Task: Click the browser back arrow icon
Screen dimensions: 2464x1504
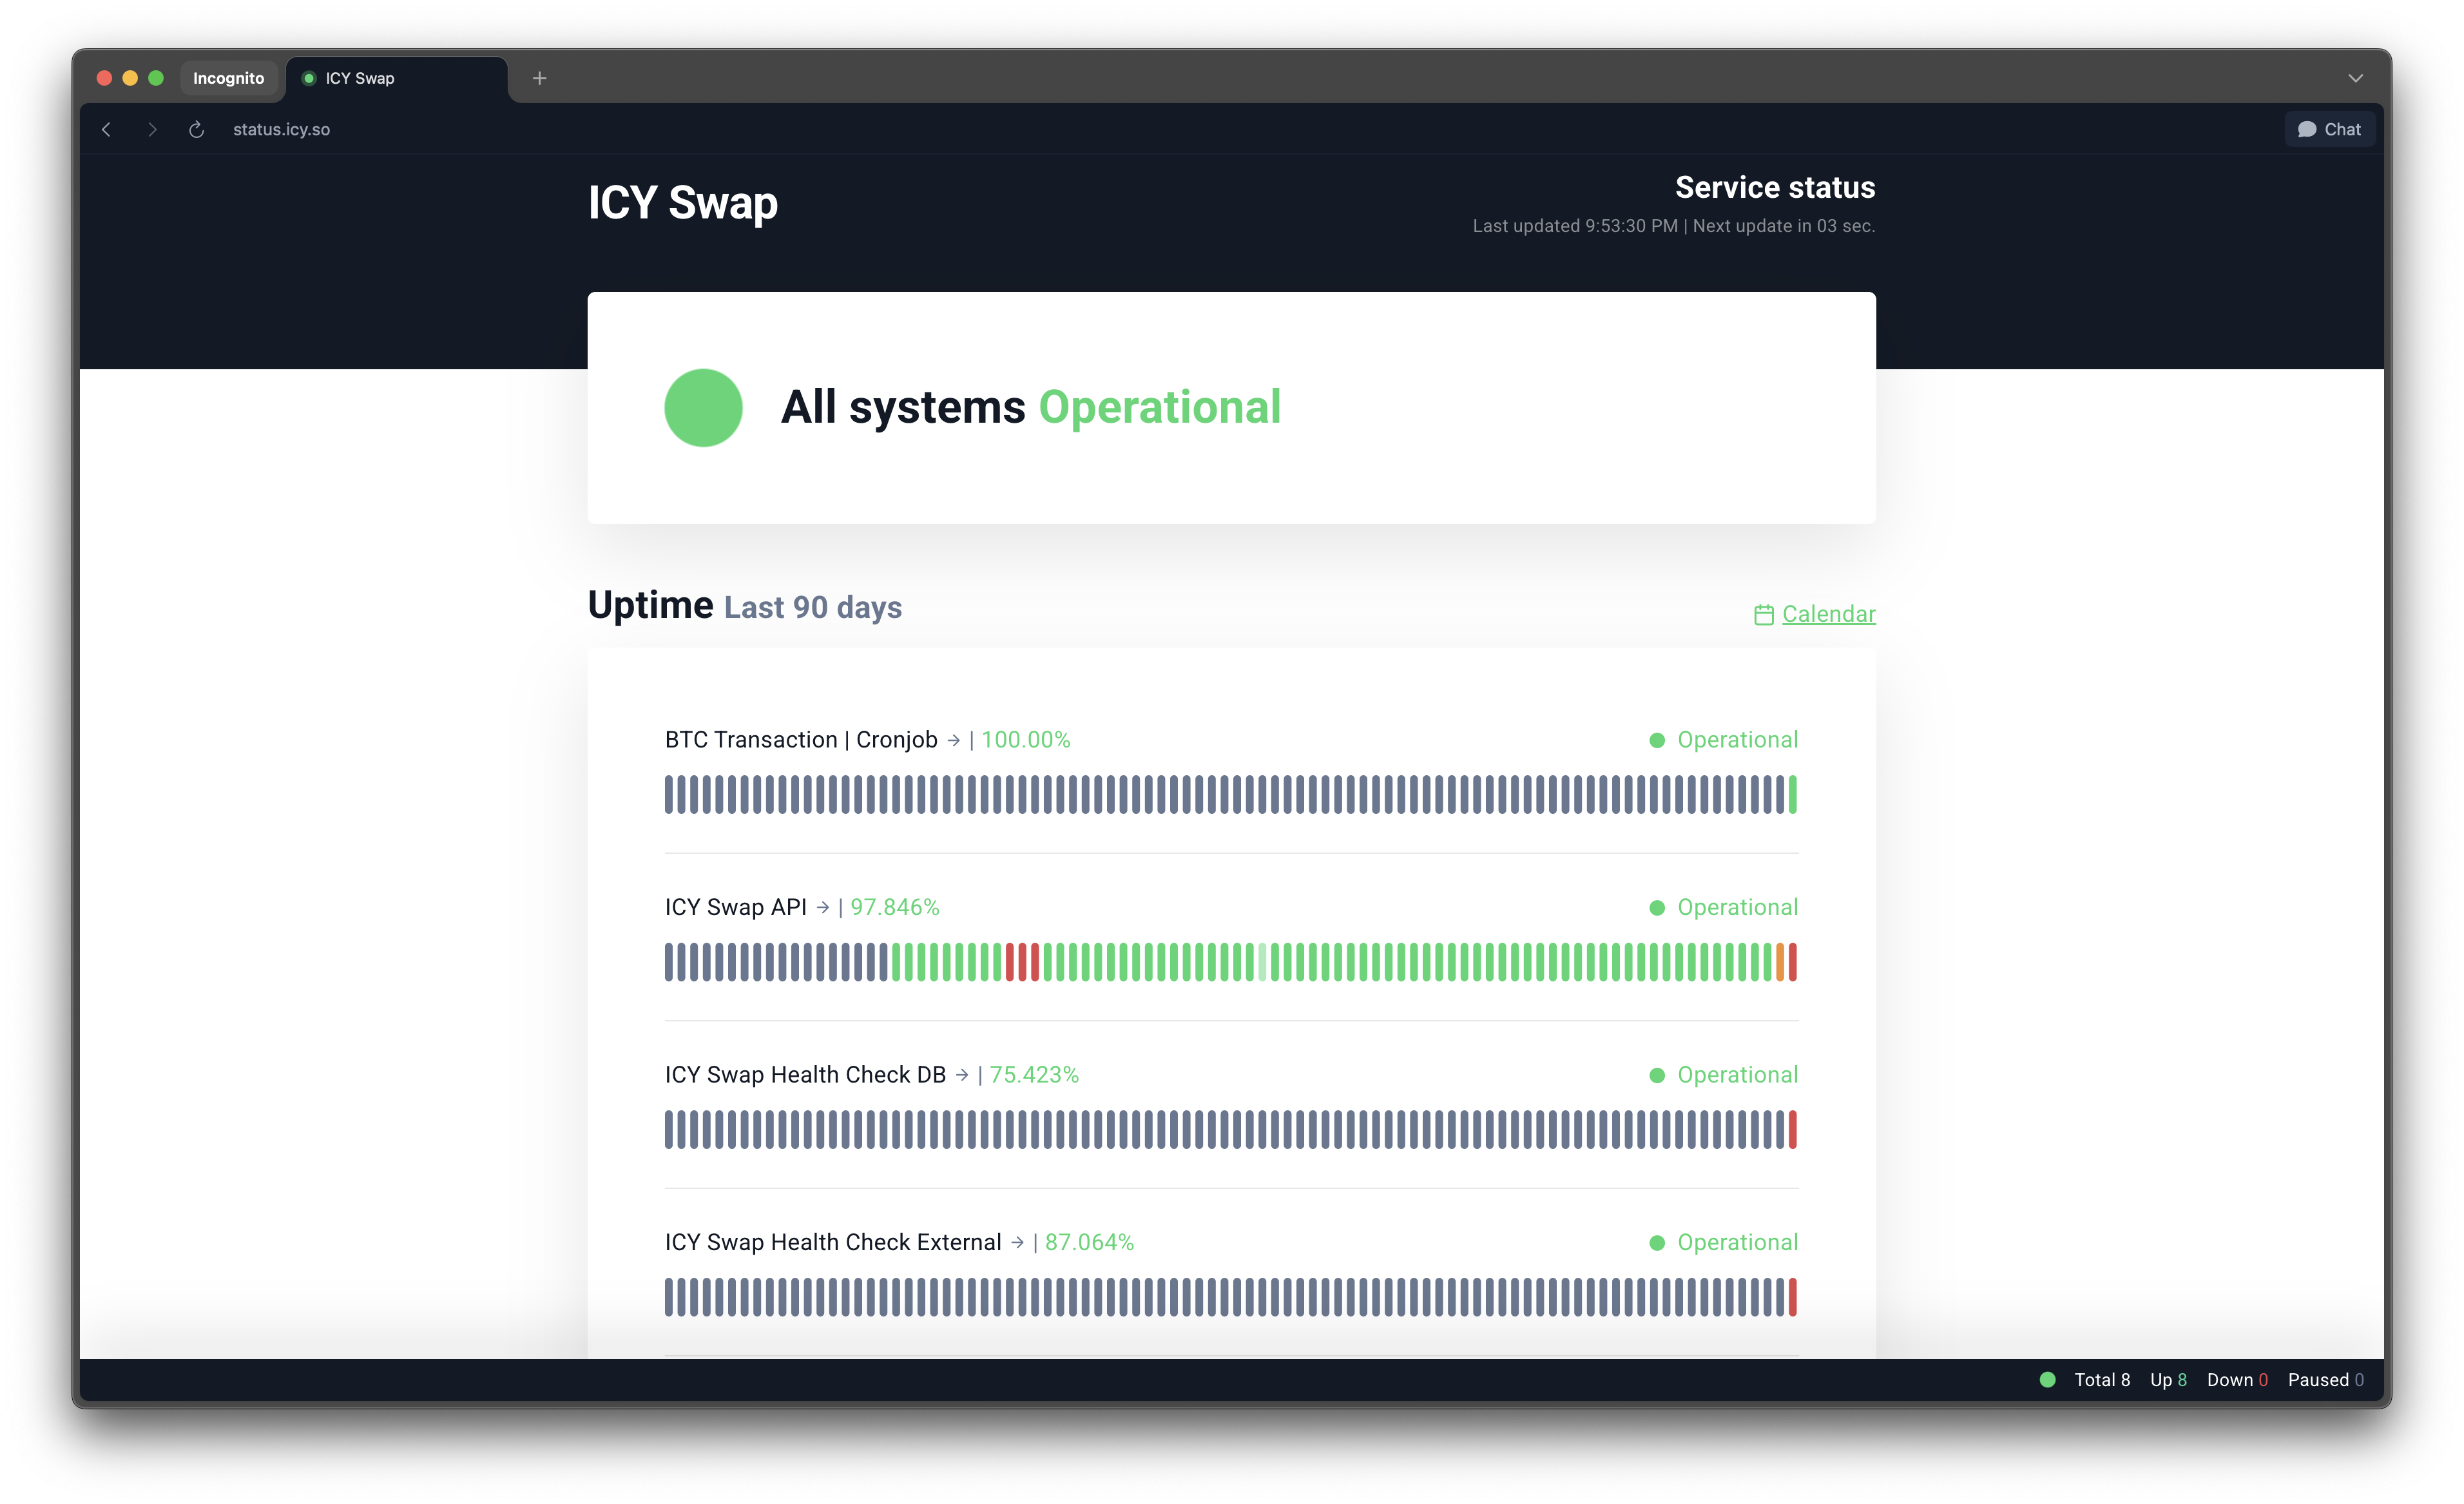Action: point(106,129)
